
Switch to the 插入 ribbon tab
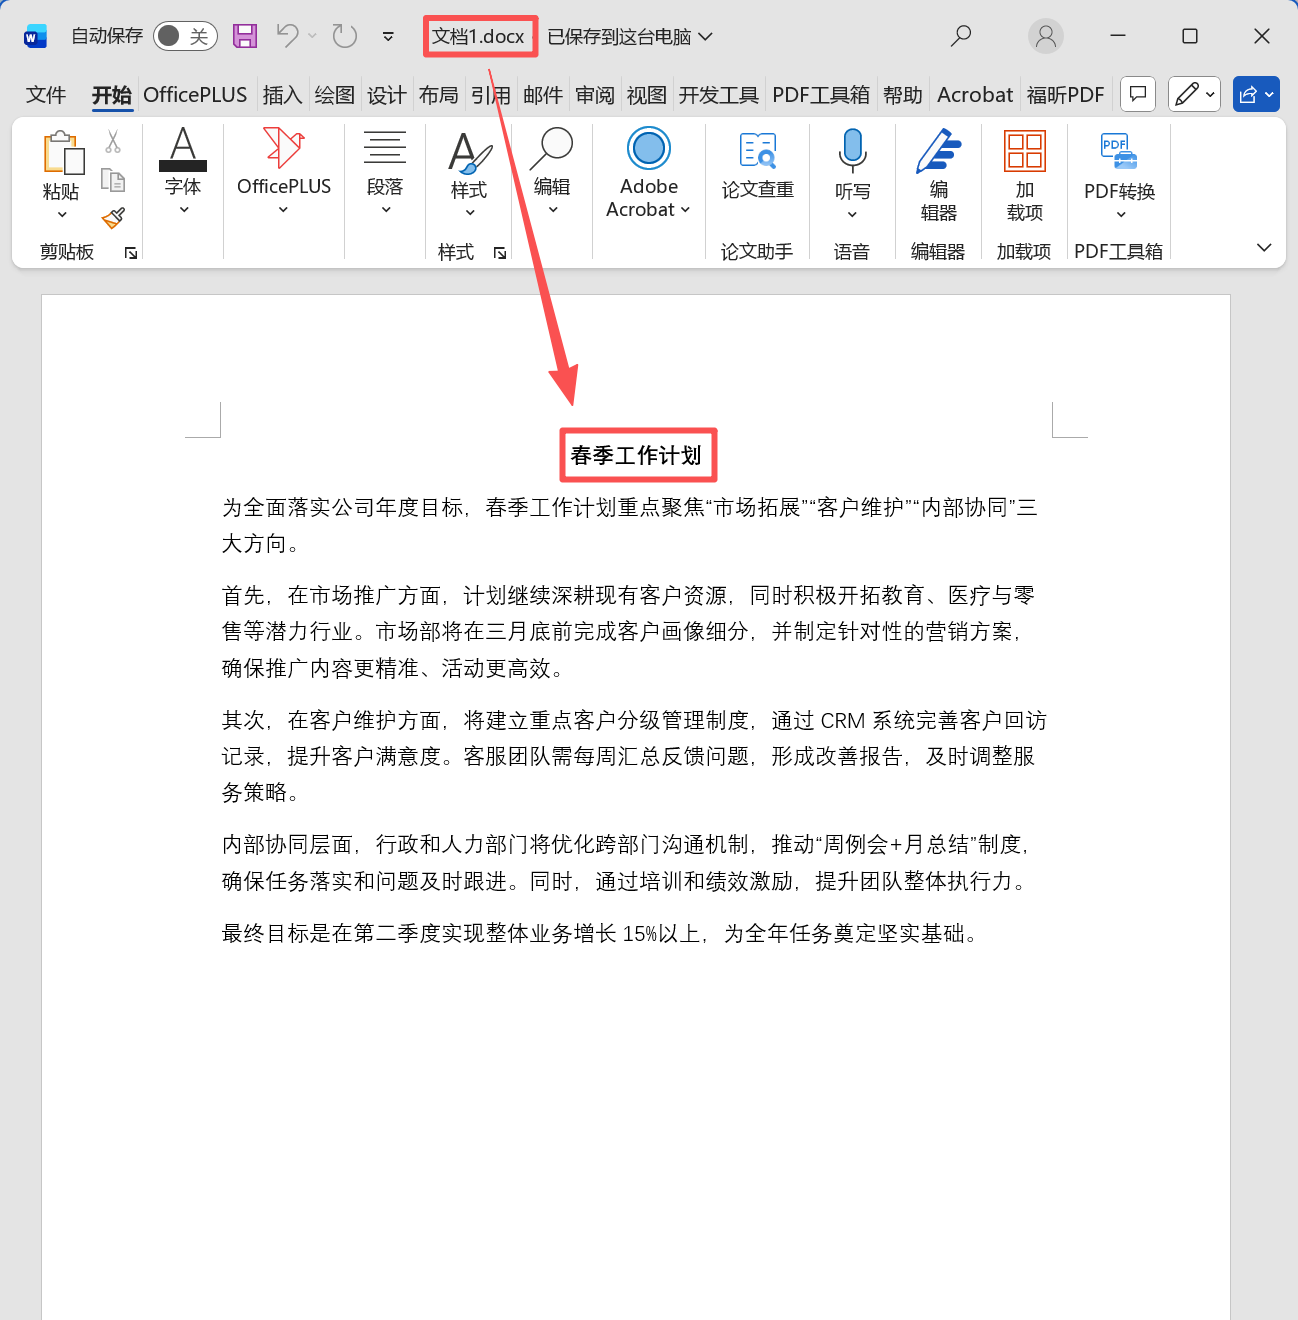pyautogui.click(x=281, y=94)
